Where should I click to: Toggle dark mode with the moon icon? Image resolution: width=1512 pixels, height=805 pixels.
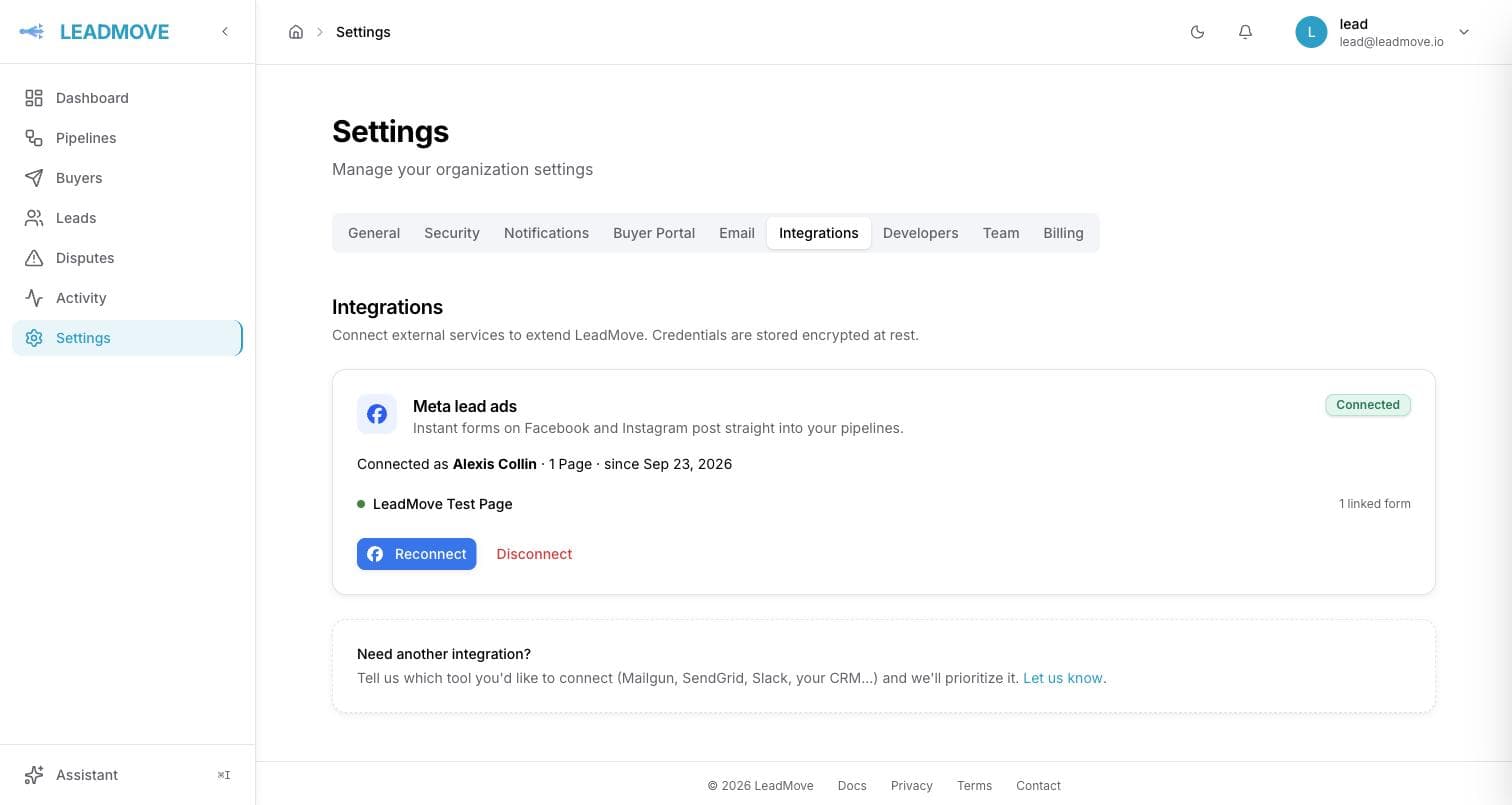tap(1197, 32)
